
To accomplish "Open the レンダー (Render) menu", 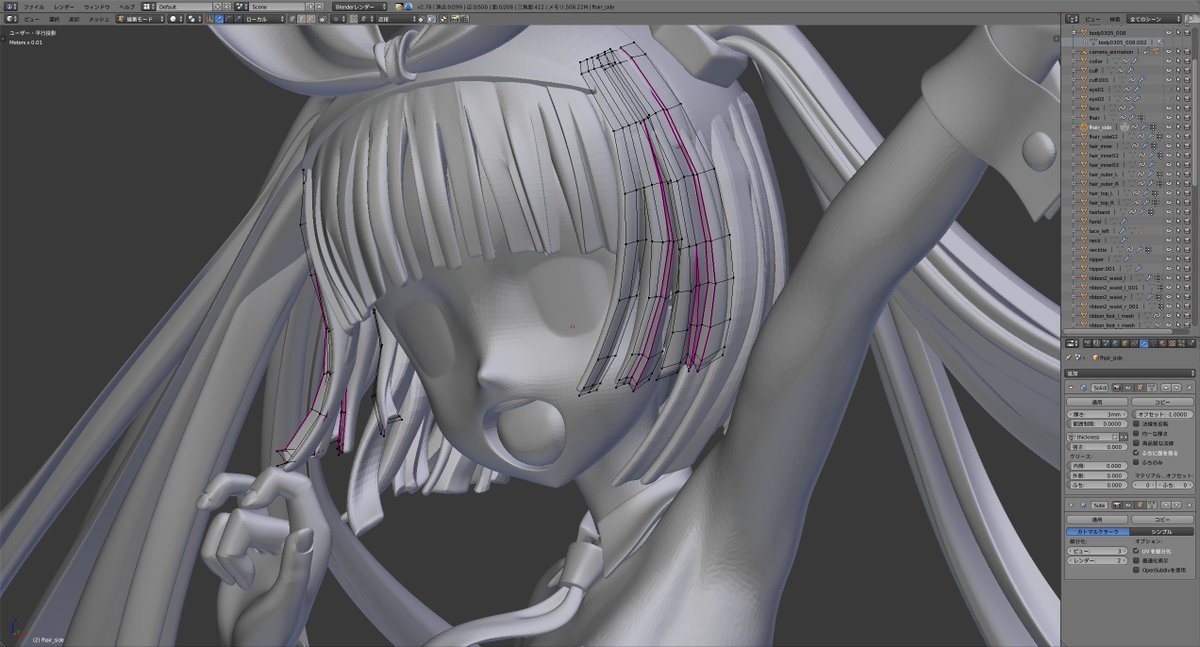I will (64, 6).
